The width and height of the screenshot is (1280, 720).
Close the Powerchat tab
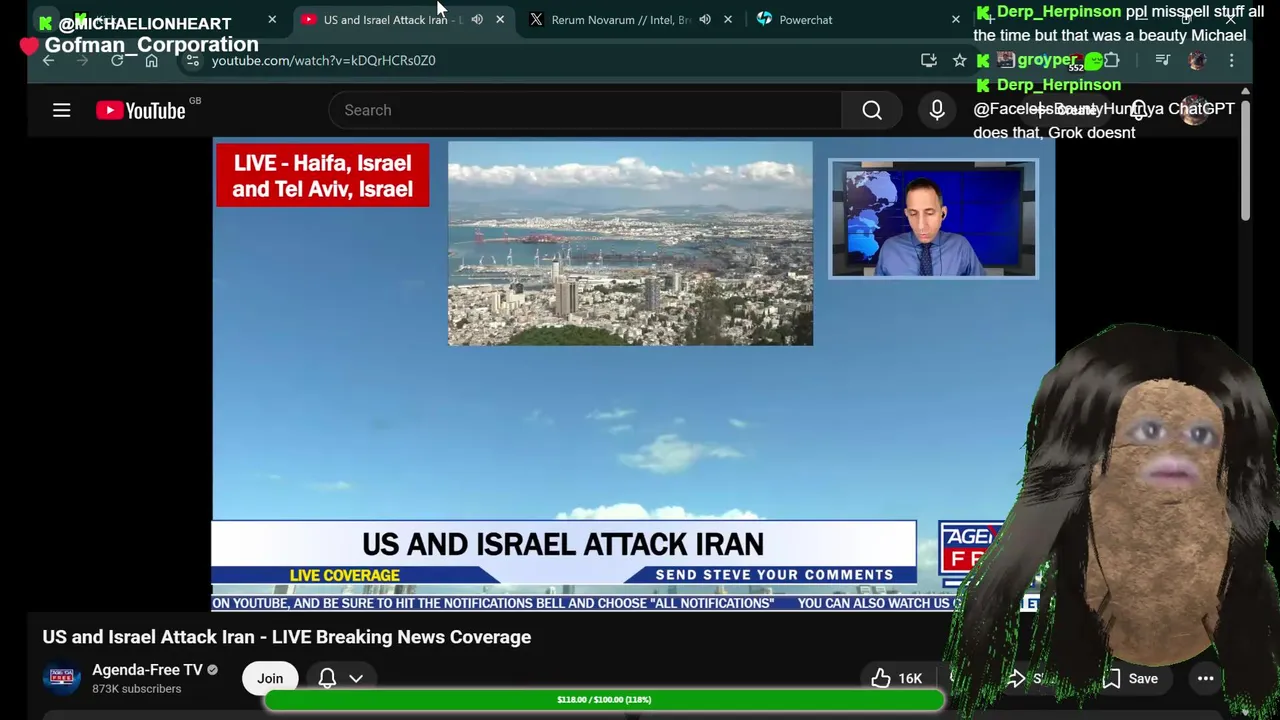[x=956, y=19]
